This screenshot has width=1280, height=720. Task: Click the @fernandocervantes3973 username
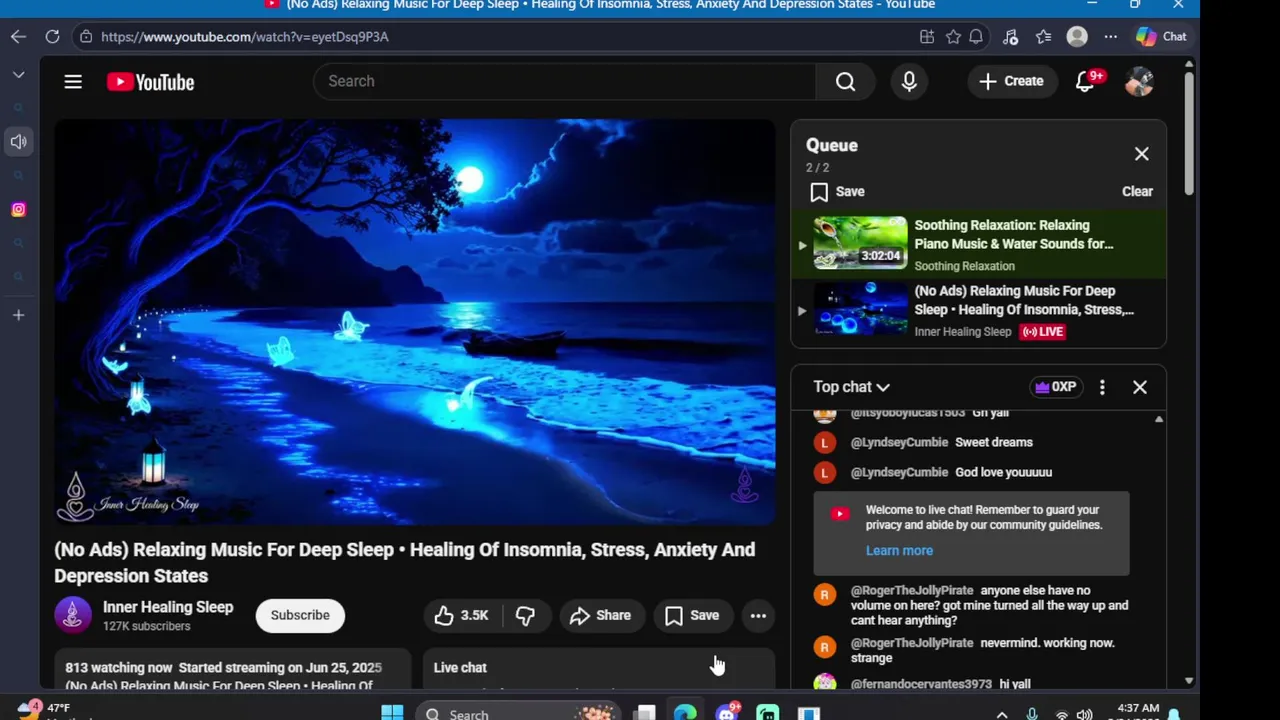(921, 684)
